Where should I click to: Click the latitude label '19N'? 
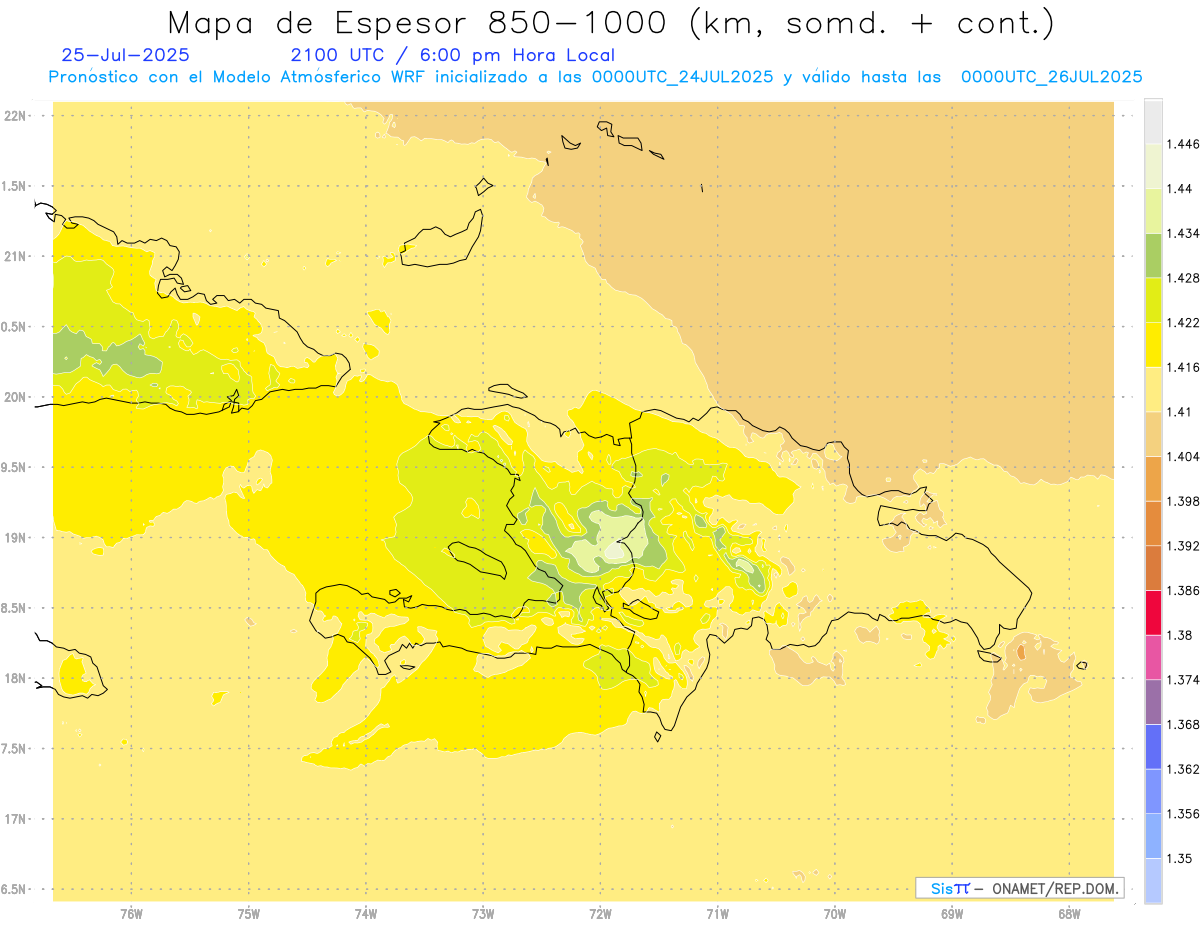coord(15,537)
